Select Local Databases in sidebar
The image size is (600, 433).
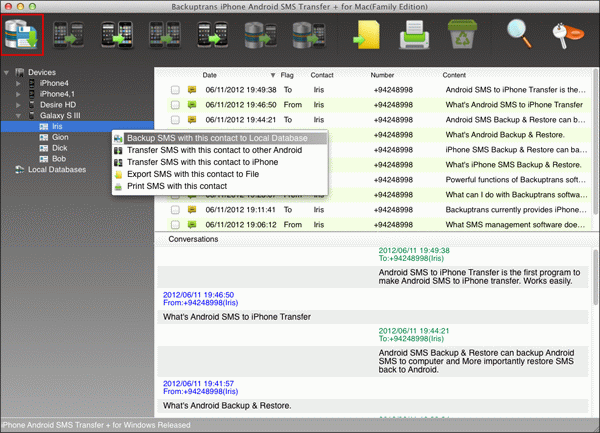click(x=57, y=169)
